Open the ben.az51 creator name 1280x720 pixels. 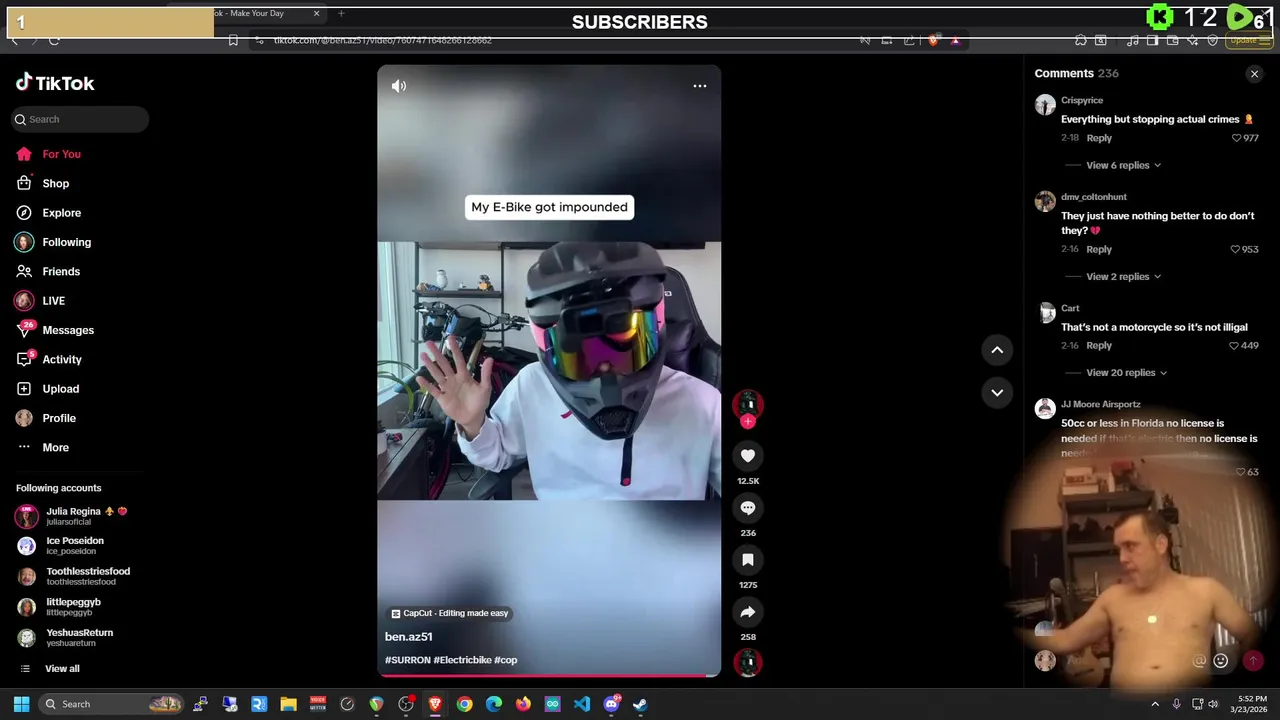pyautogui.click(x=409, y=637)
